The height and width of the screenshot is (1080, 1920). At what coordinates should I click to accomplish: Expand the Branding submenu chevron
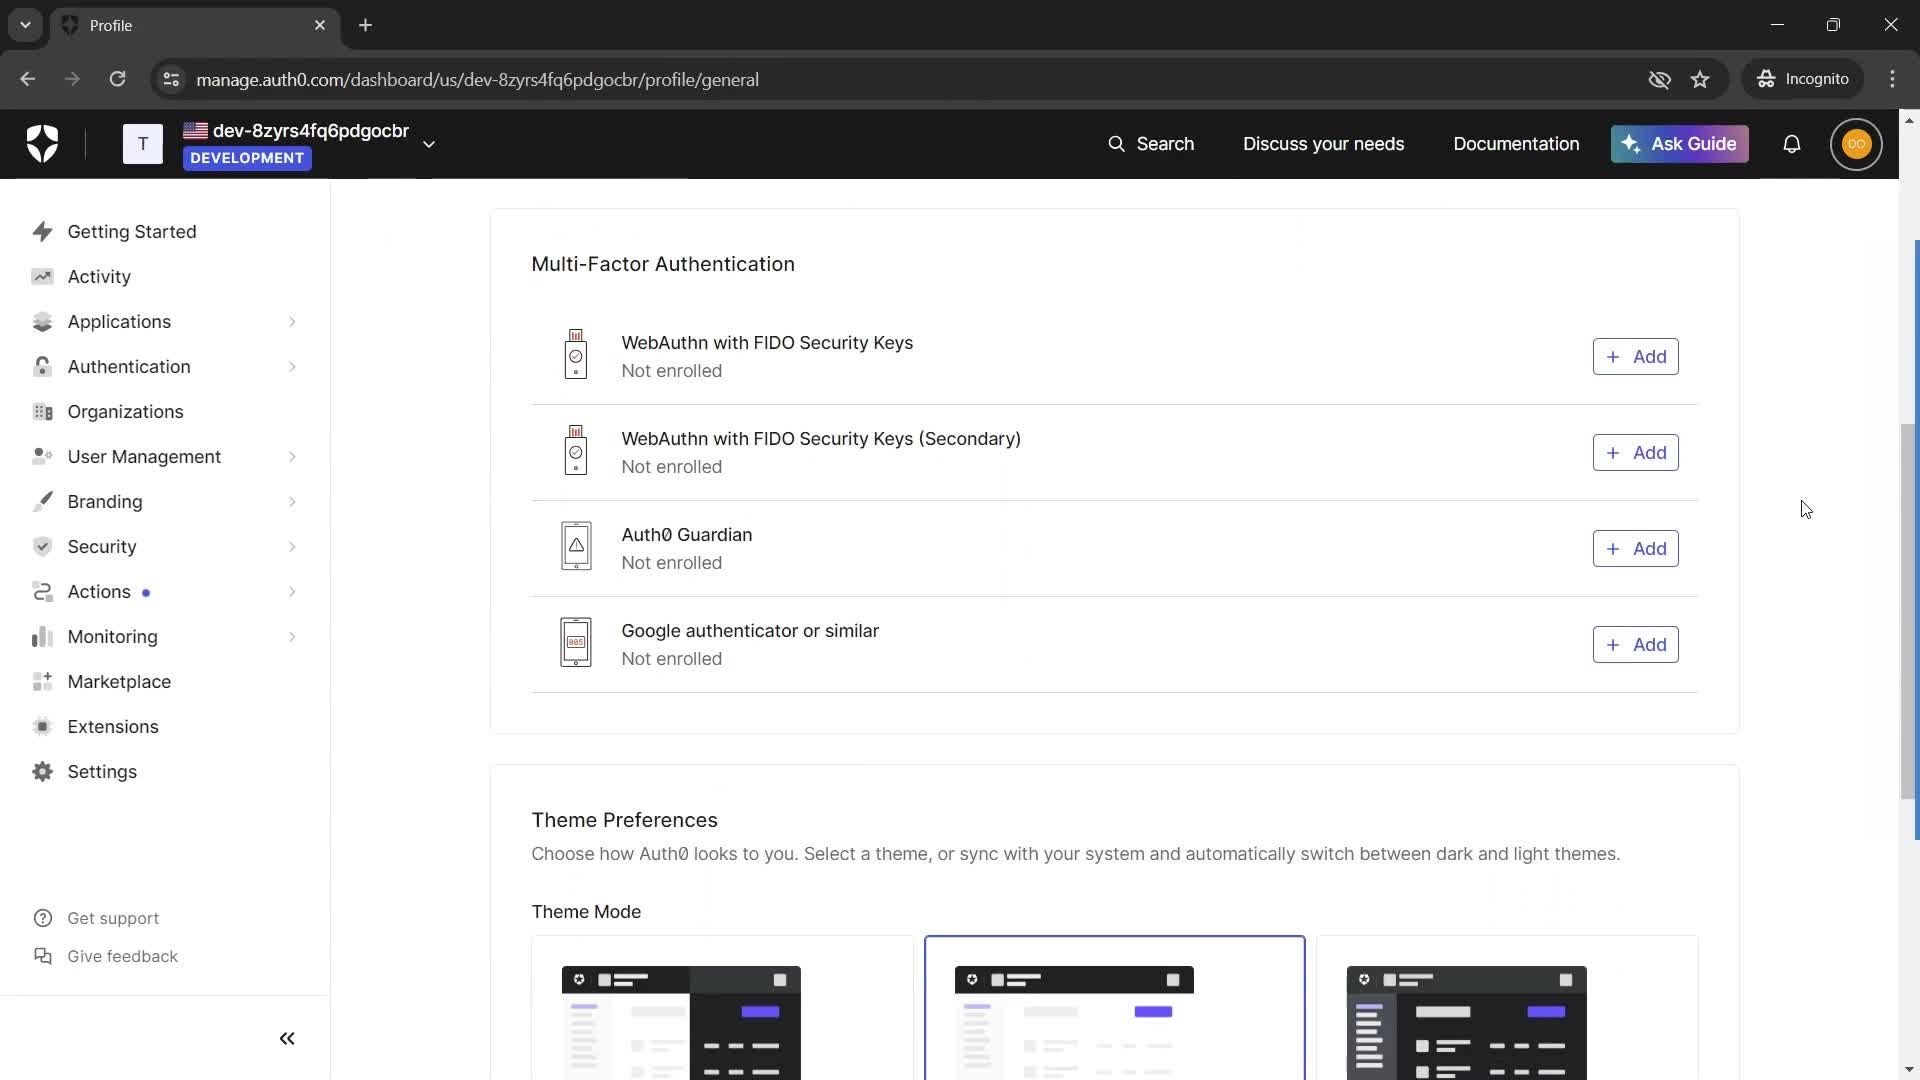point(292,502)
